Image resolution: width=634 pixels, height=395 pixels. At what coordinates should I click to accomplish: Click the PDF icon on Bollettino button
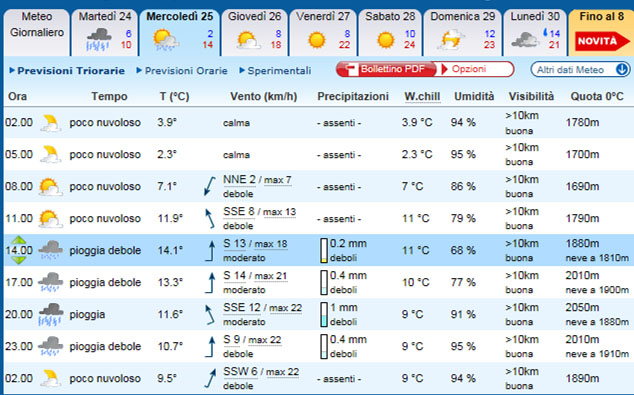(x=351, y=70)
